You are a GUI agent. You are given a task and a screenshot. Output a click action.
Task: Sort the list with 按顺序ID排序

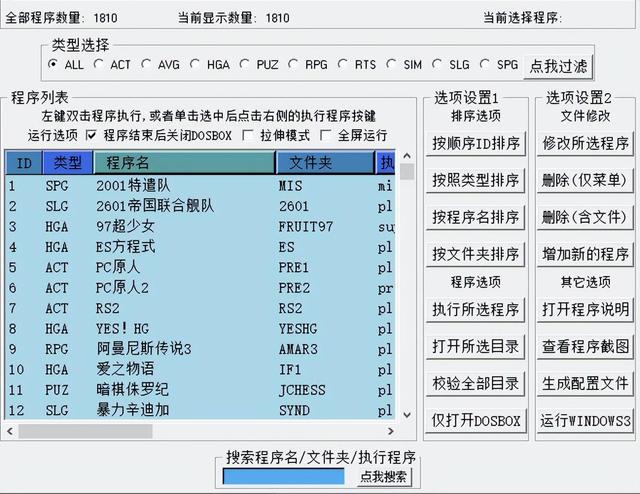pos(476,143)
